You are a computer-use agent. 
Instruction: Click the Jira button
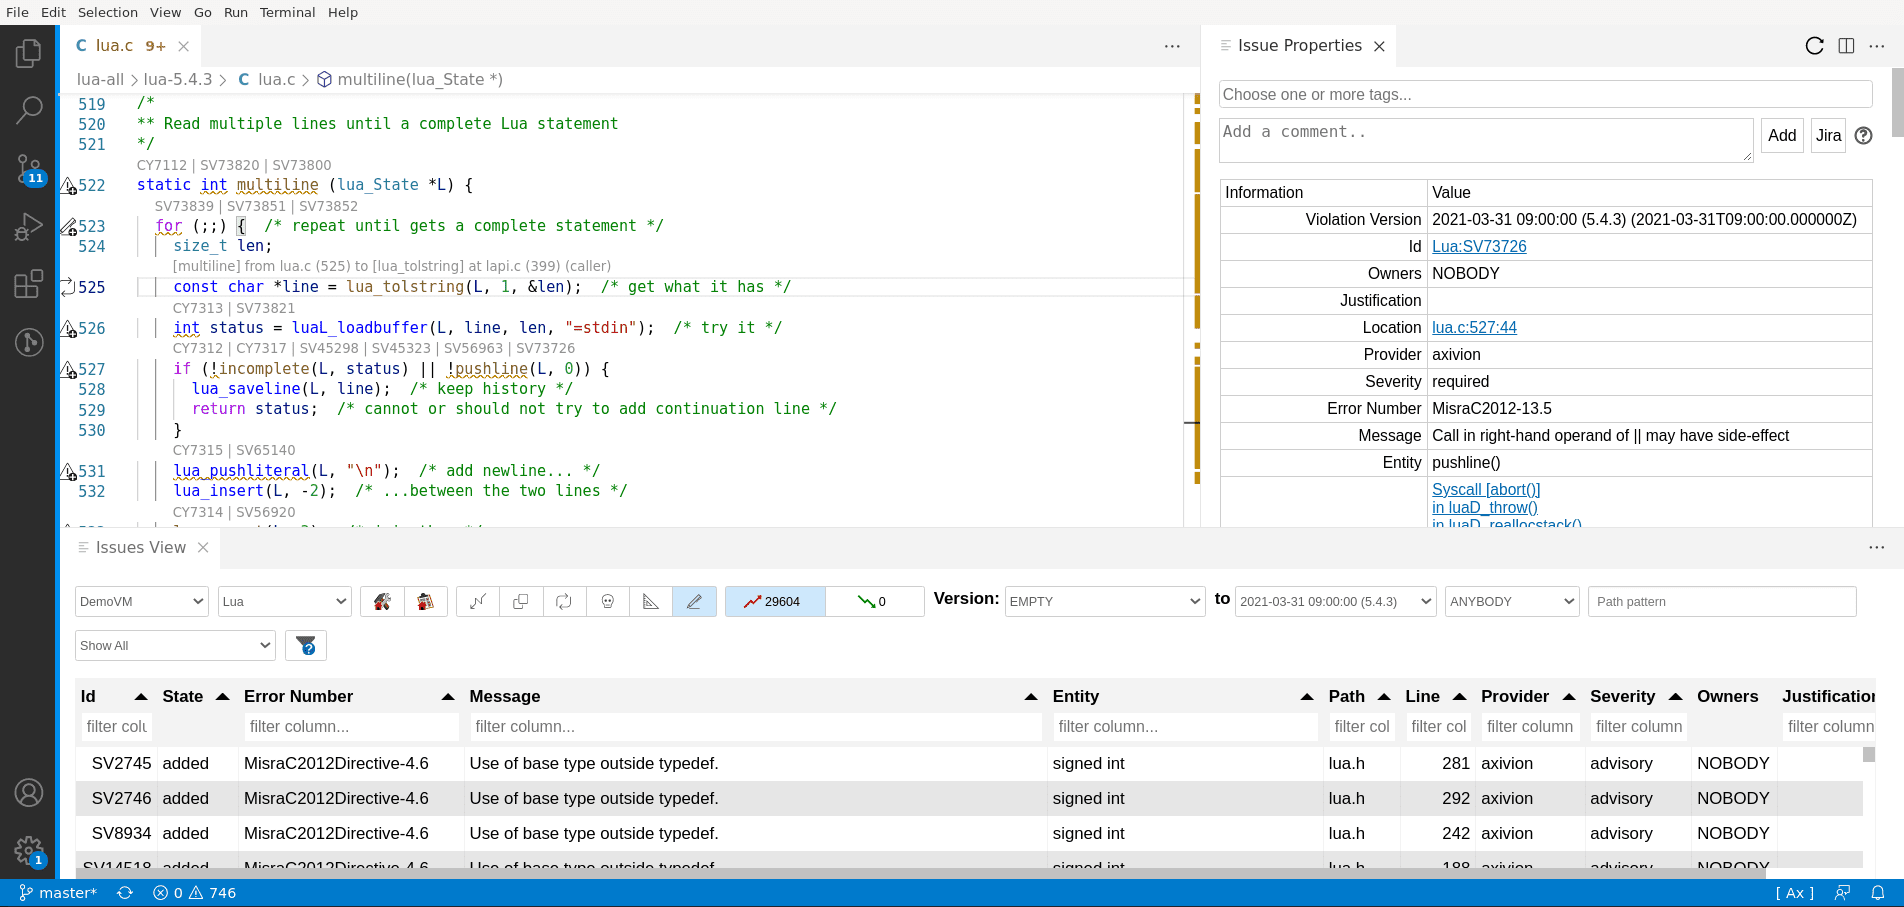click(1828, 136)
